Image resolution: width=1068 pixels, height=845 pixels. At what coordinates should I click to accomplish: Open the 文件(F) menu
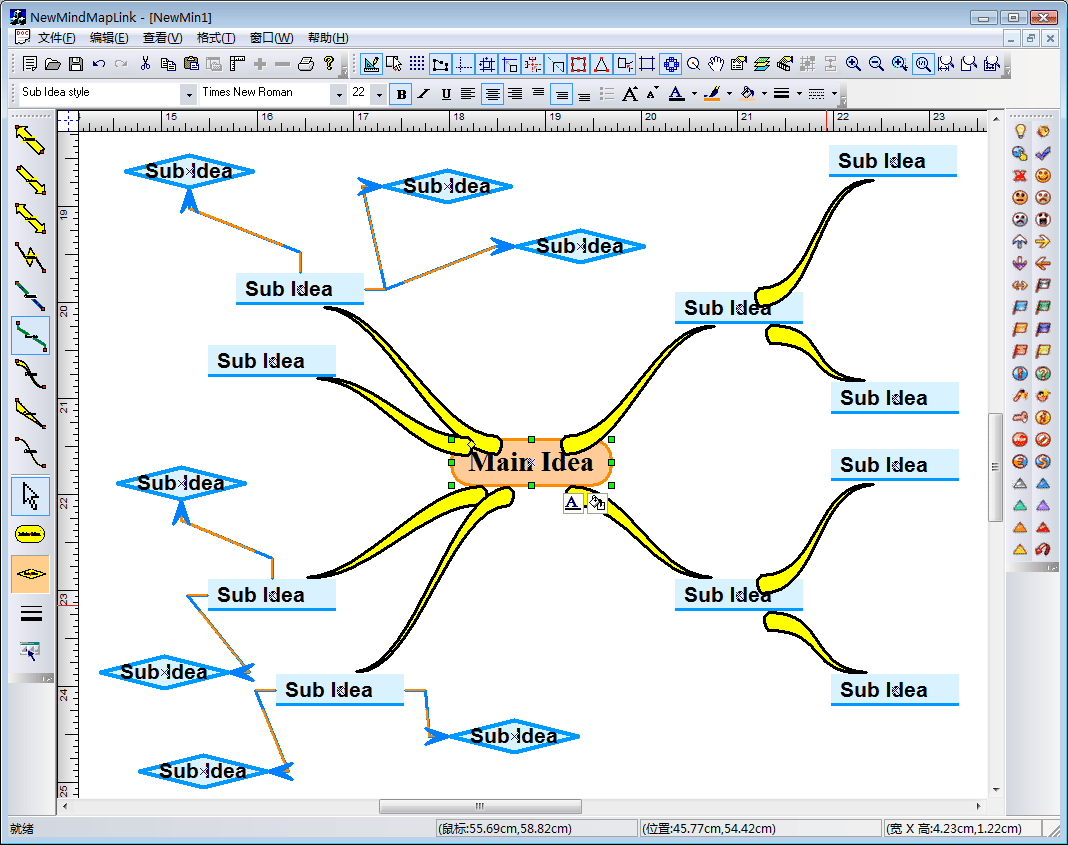(56, 38)
